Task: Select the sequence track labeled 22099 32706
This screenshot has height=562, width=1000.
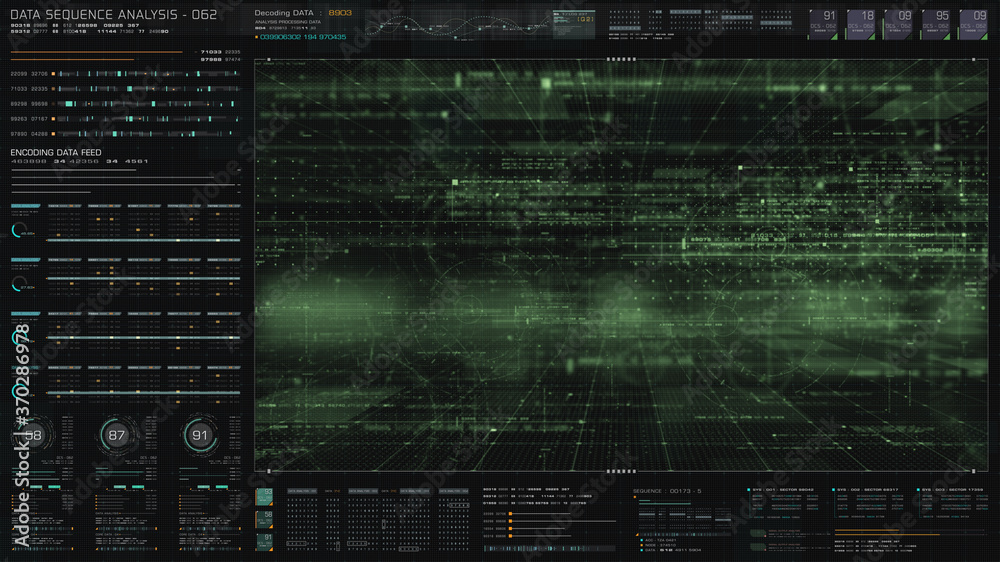Action: 125,74
